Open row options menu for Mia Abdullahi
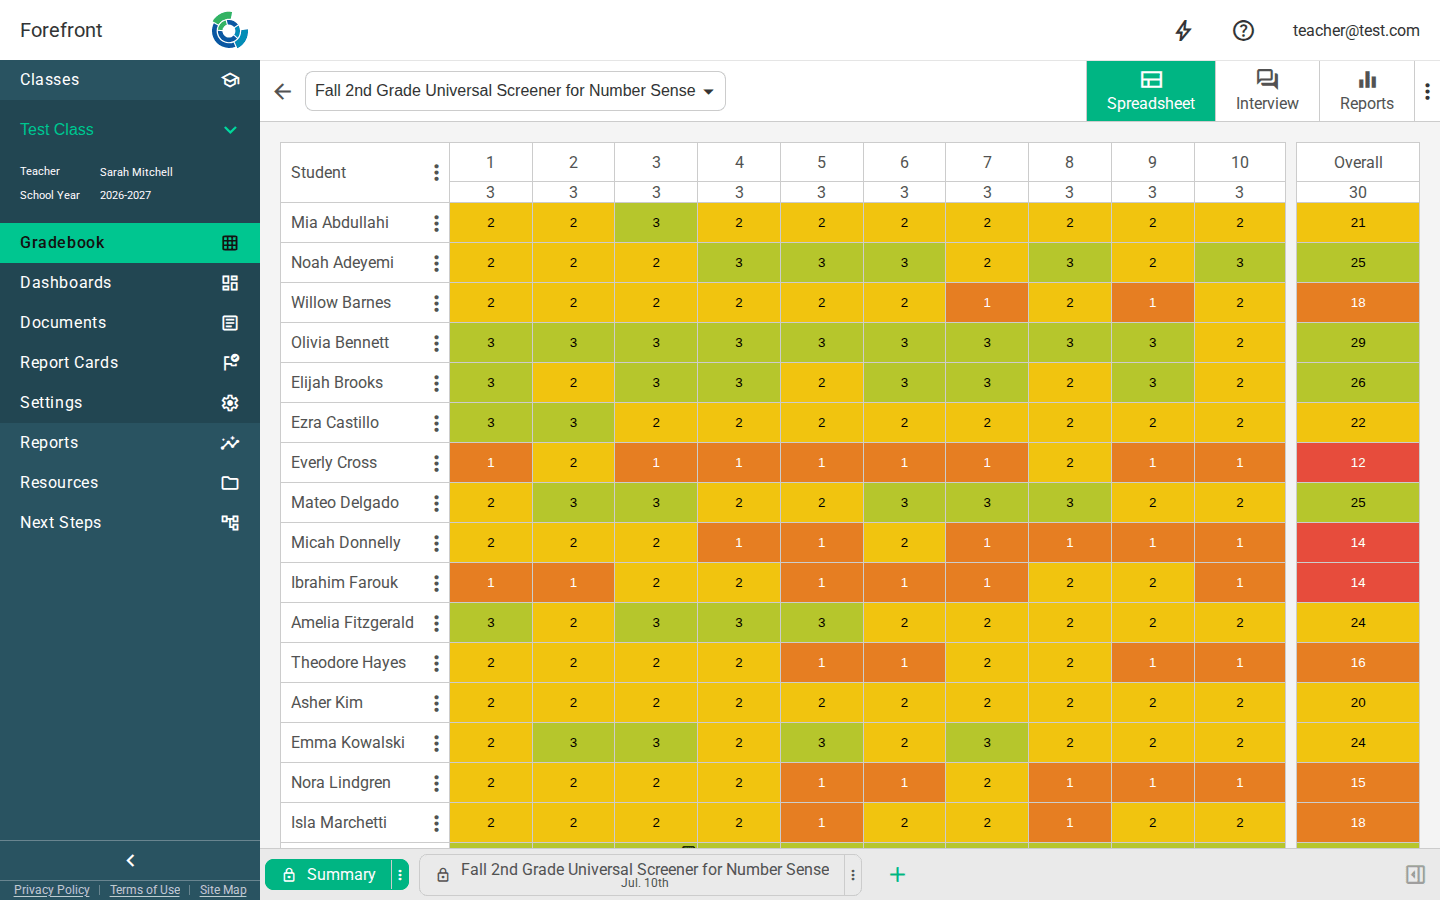This screenshot has height=900, width=1440. [x=436, y=222]
